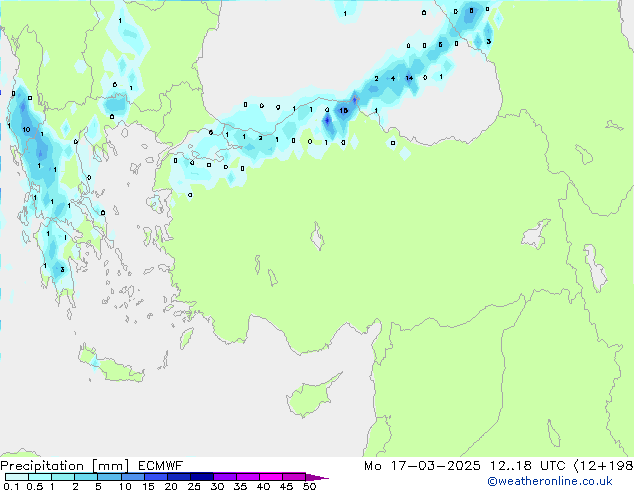Image resolution: width=634 pixels, height=490 pixels.
Task: Pick the 40–45 mm magenta legend swatch
Action: [x=271, y=477]
